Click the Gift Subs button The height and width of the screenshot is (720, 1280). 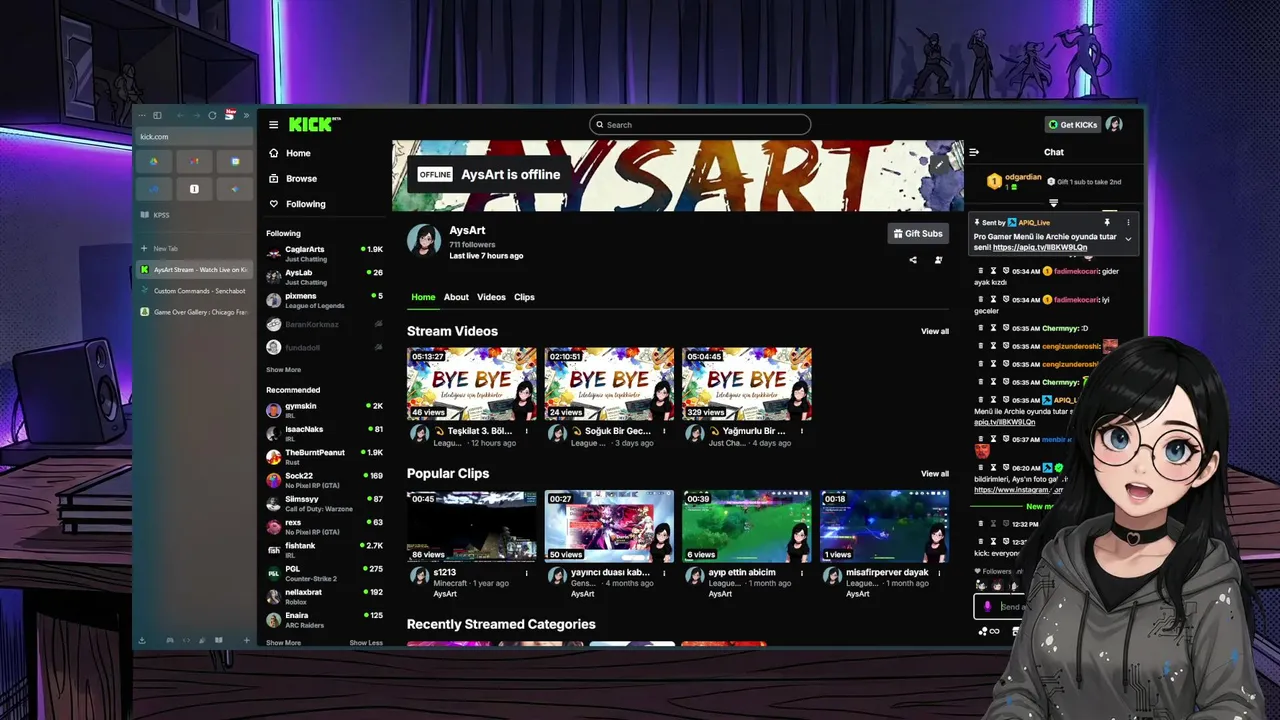tap(918, 233)
